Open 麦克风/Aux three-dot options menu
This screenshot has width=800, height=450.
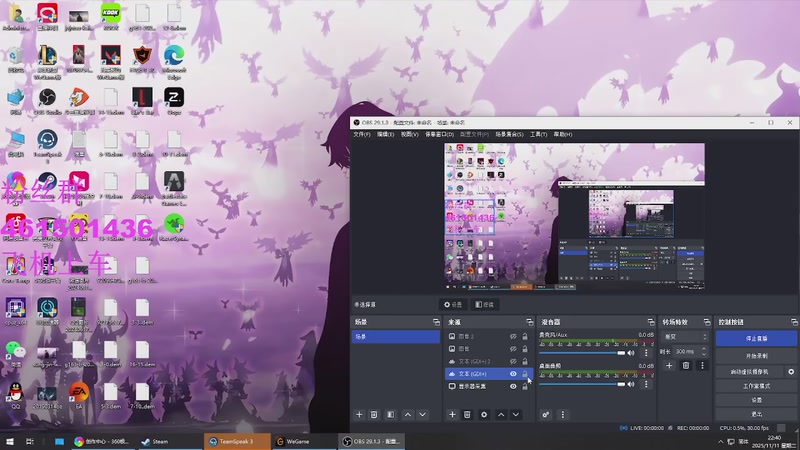coord(646,353)
